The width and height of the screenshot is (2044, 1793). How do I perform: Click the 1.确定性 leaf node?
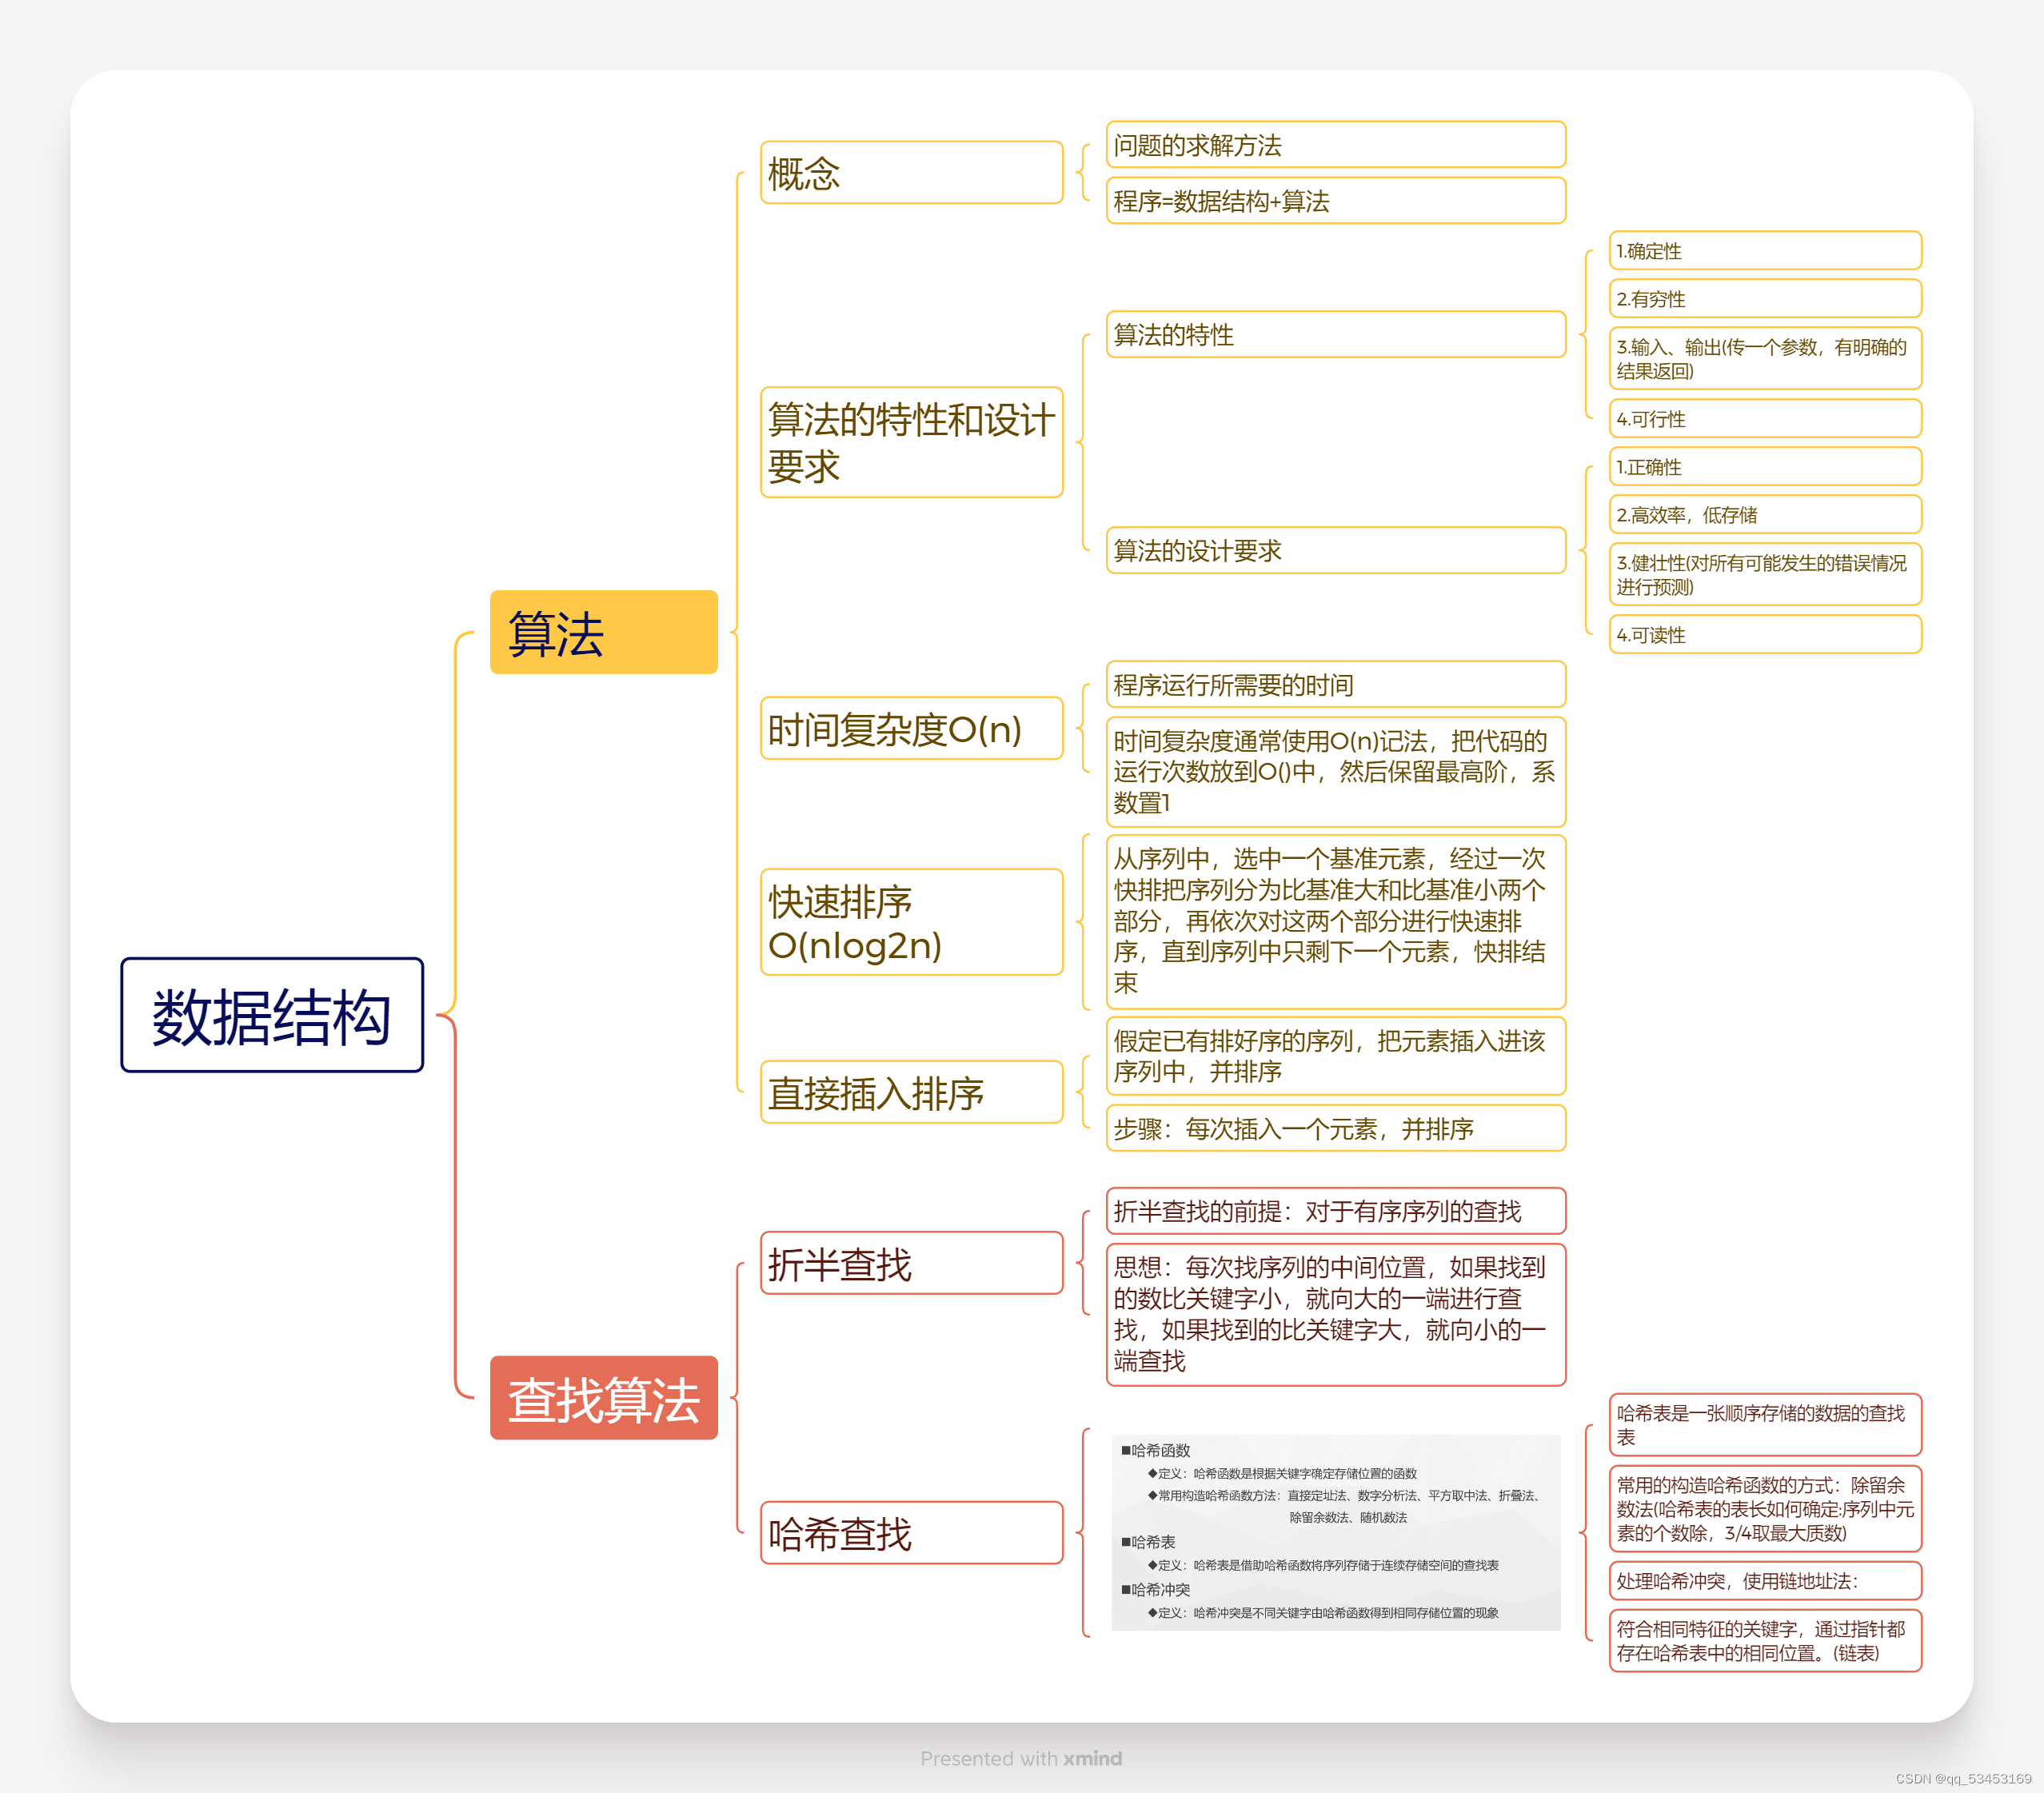[1764, 251]
